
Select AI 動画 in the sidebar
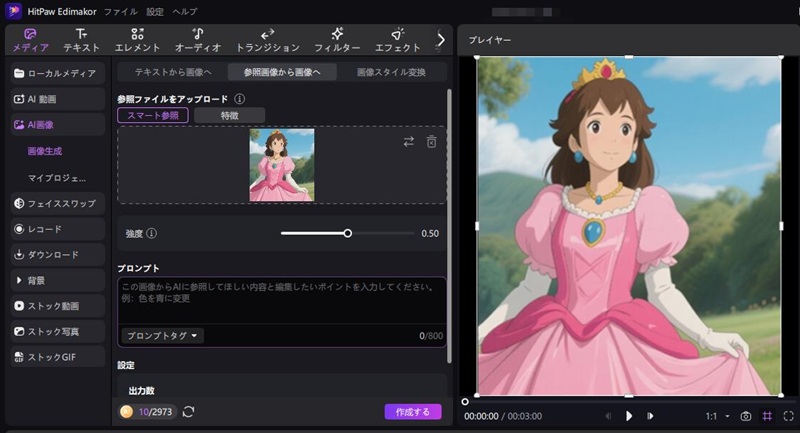tap(58, 99)
